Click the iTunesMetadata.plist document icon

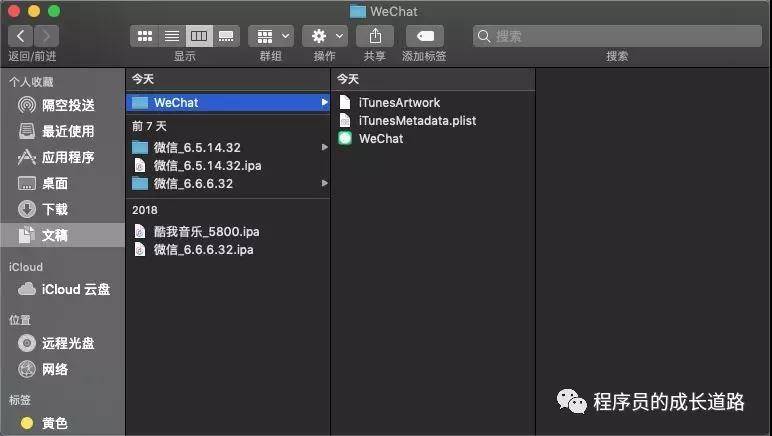click(345, 121)
